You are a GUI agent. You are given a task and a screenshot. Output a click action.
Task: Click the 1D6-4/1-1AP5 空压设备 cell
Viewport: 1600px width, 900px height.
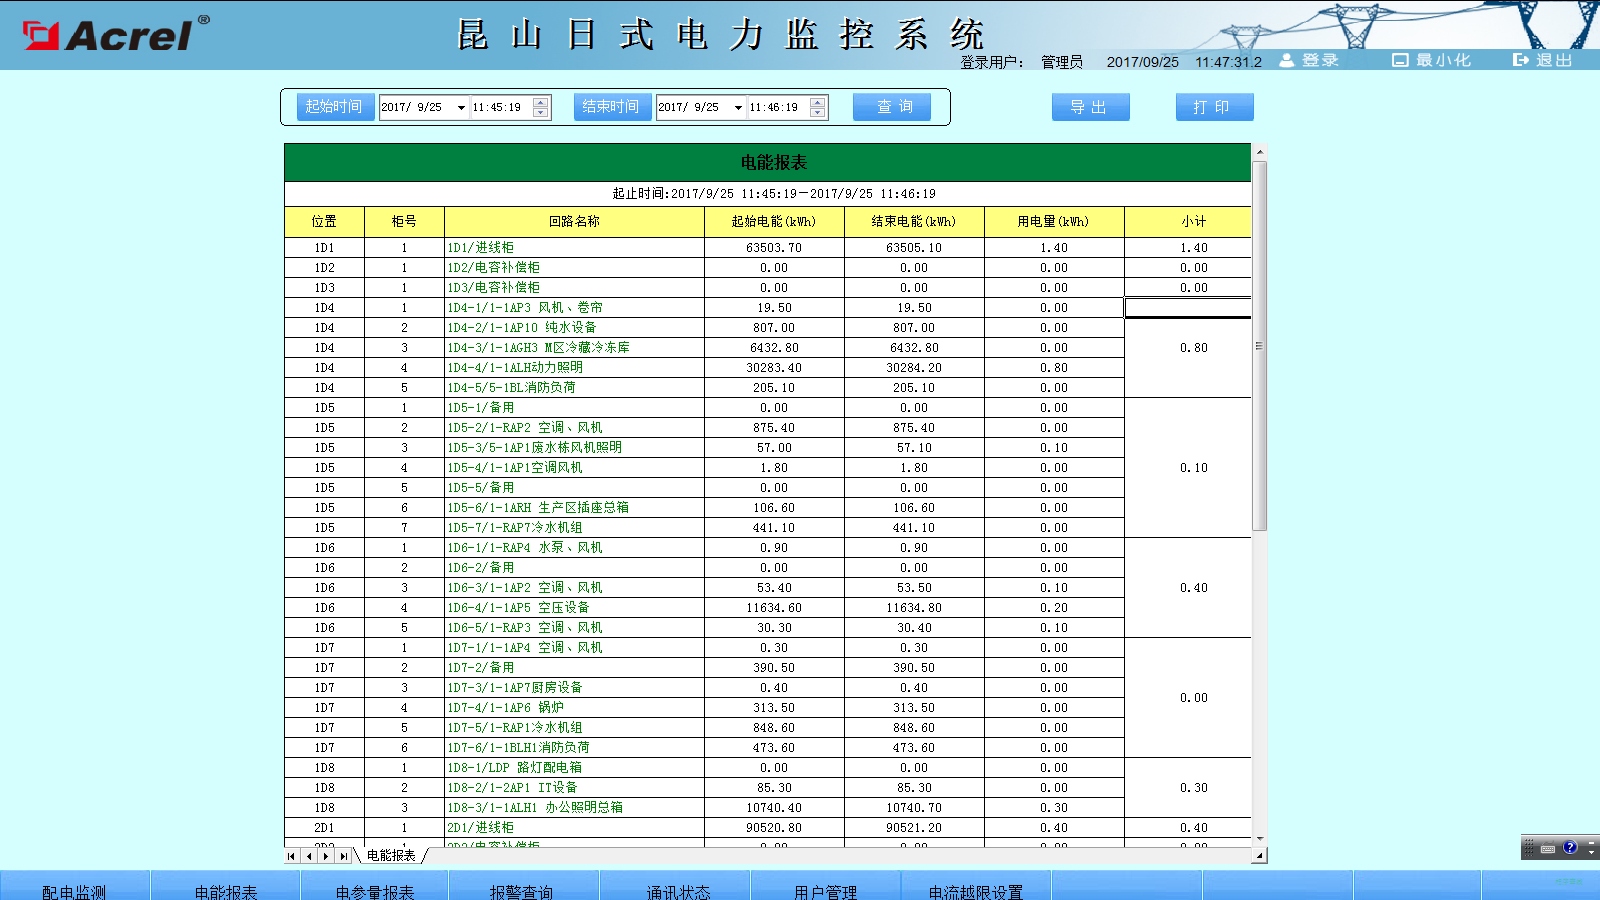click(x=574, y=608)
